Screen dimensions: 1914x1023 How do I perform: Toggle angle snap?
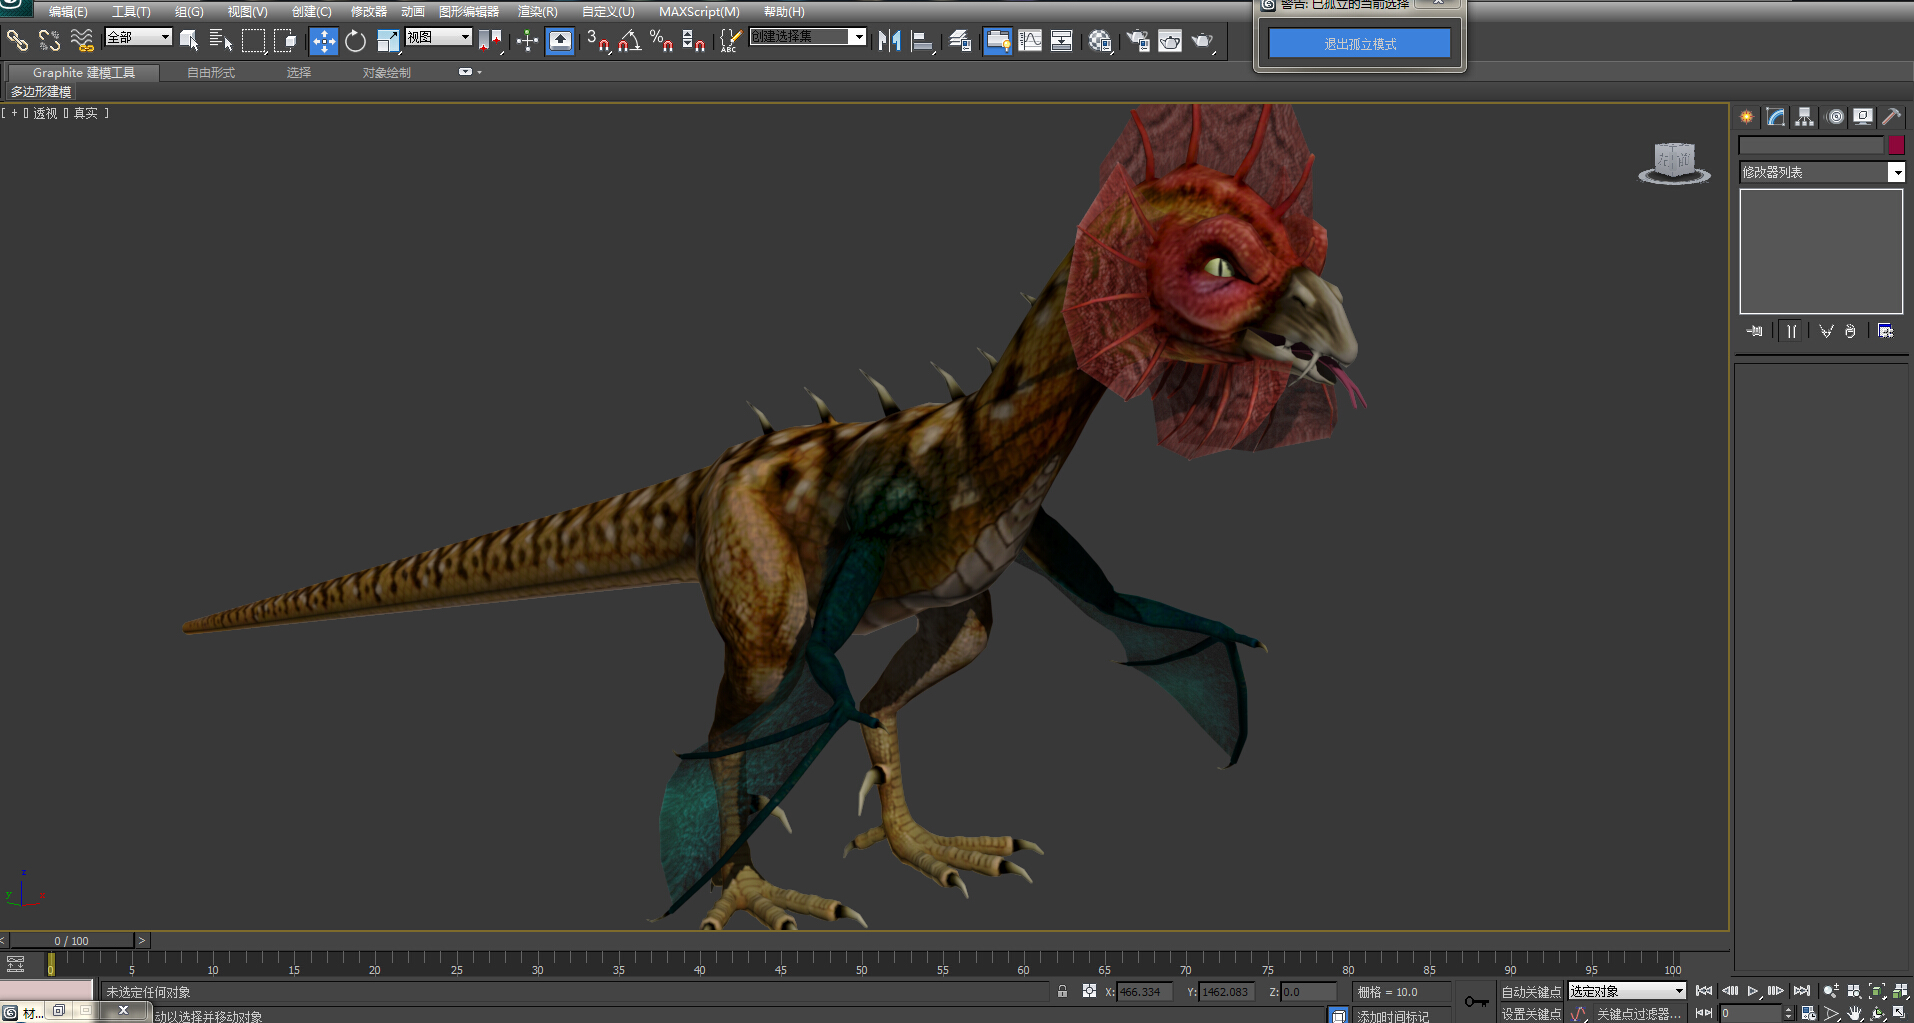tap(629, 40)
